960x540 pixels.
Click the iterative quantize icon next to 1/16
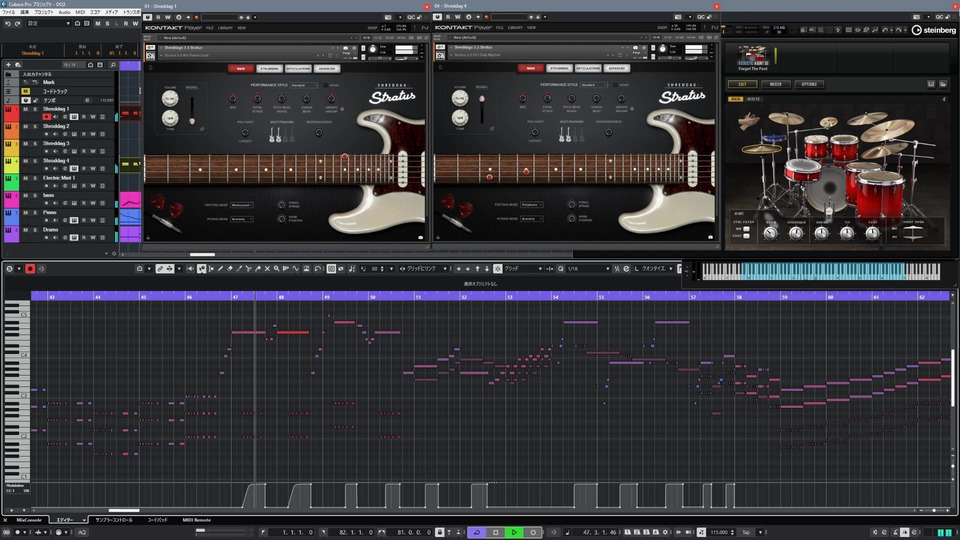pos(617,269)
